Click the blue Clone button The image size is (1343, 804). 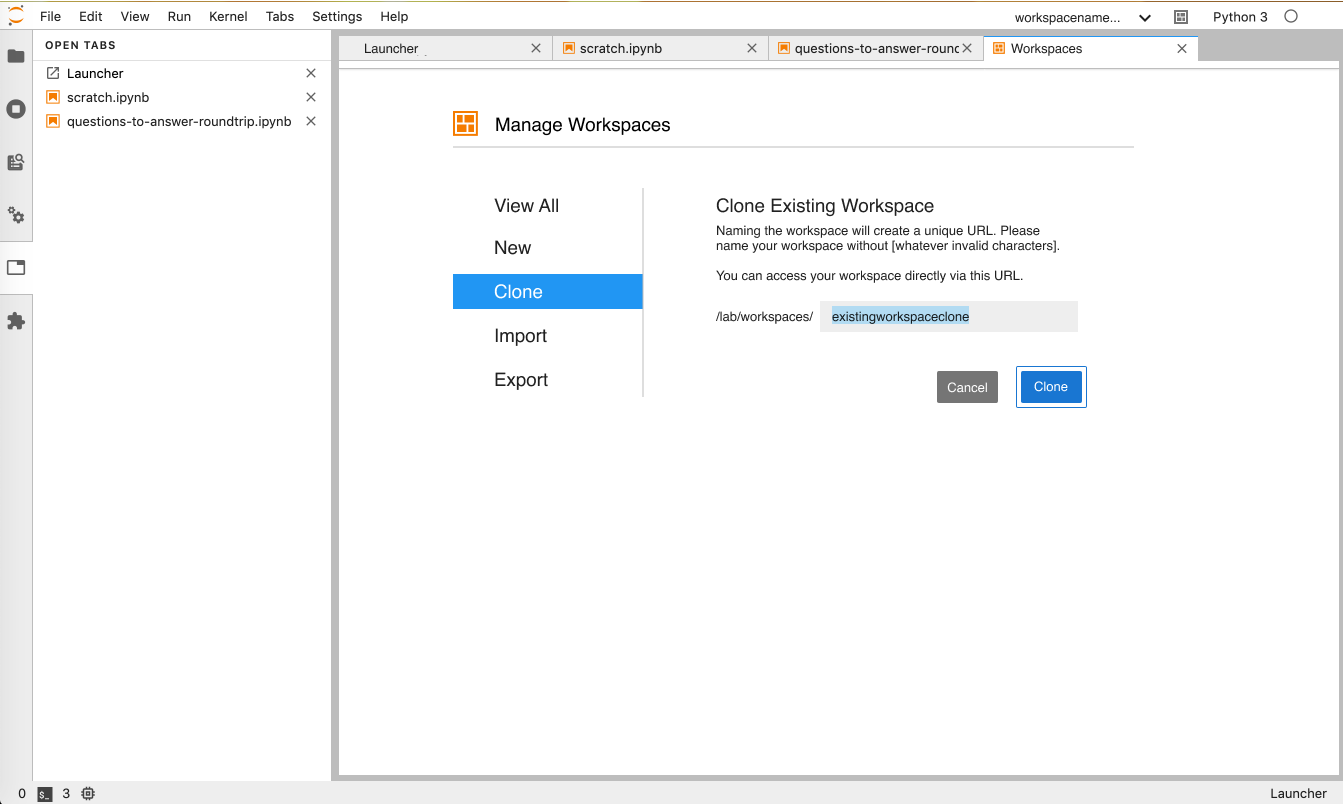click(1051, 387)
